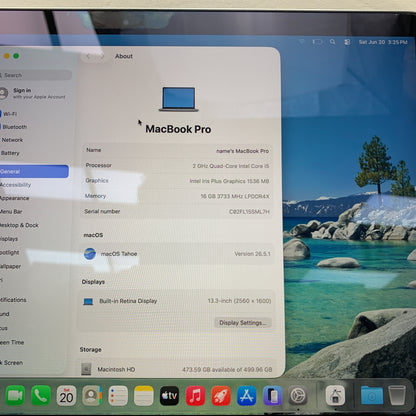Open System Settings icon in Dock
The height and width of the screenshot is (416, 416).
[298, 395]
